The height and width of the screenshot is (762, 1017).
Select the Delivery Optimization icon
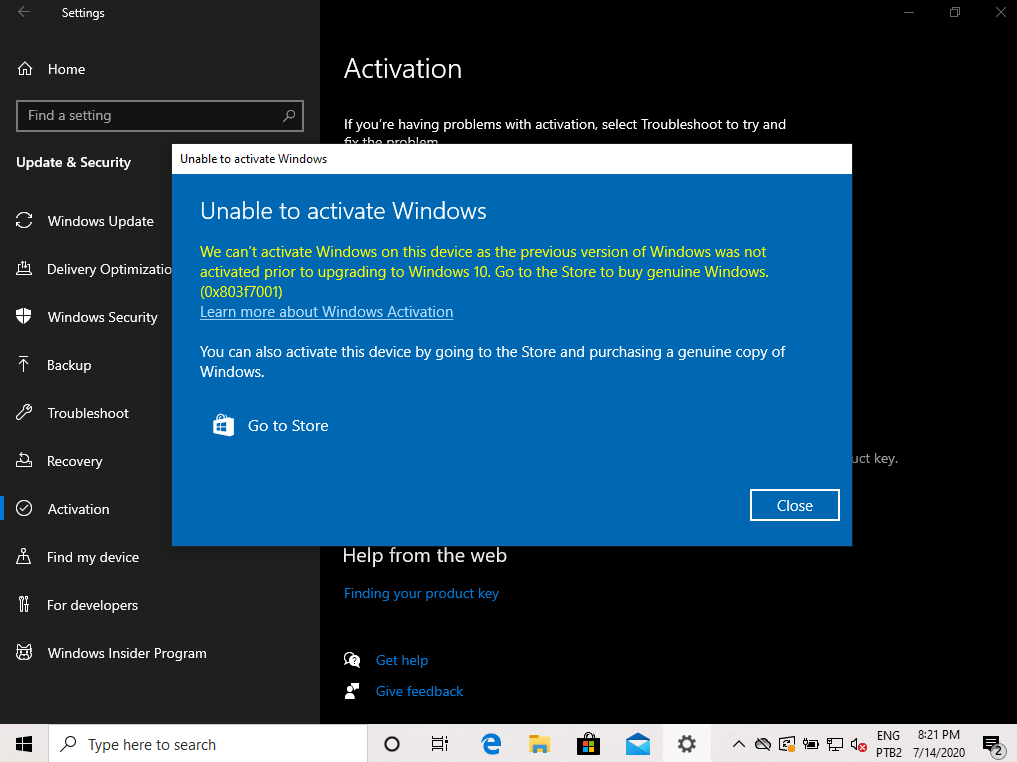(24, 268)
